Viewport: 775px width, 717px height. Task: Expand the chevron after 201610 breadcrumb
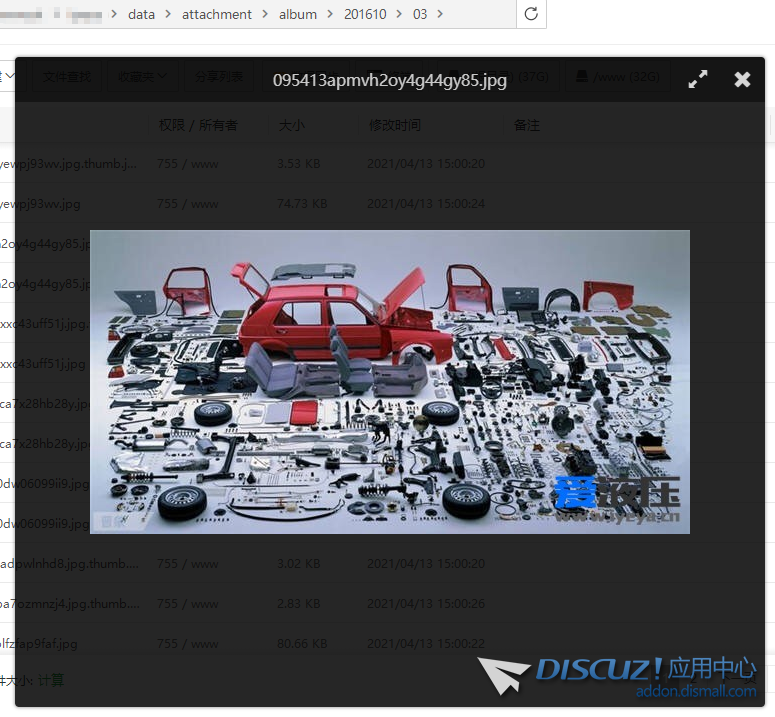point(399,14)
